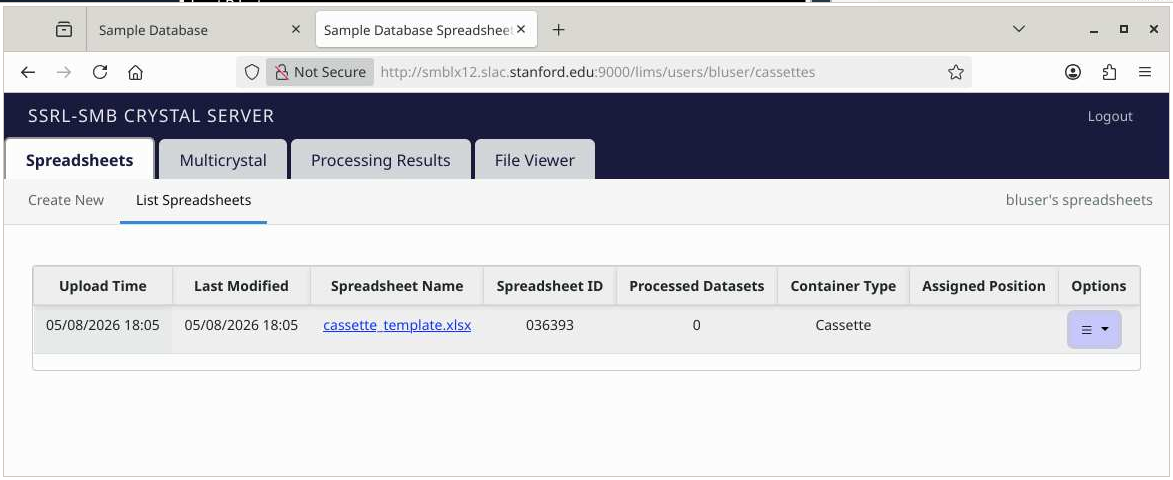Click the Logout link
This screenshot has width=1173, height=480.
point(1110,117)
